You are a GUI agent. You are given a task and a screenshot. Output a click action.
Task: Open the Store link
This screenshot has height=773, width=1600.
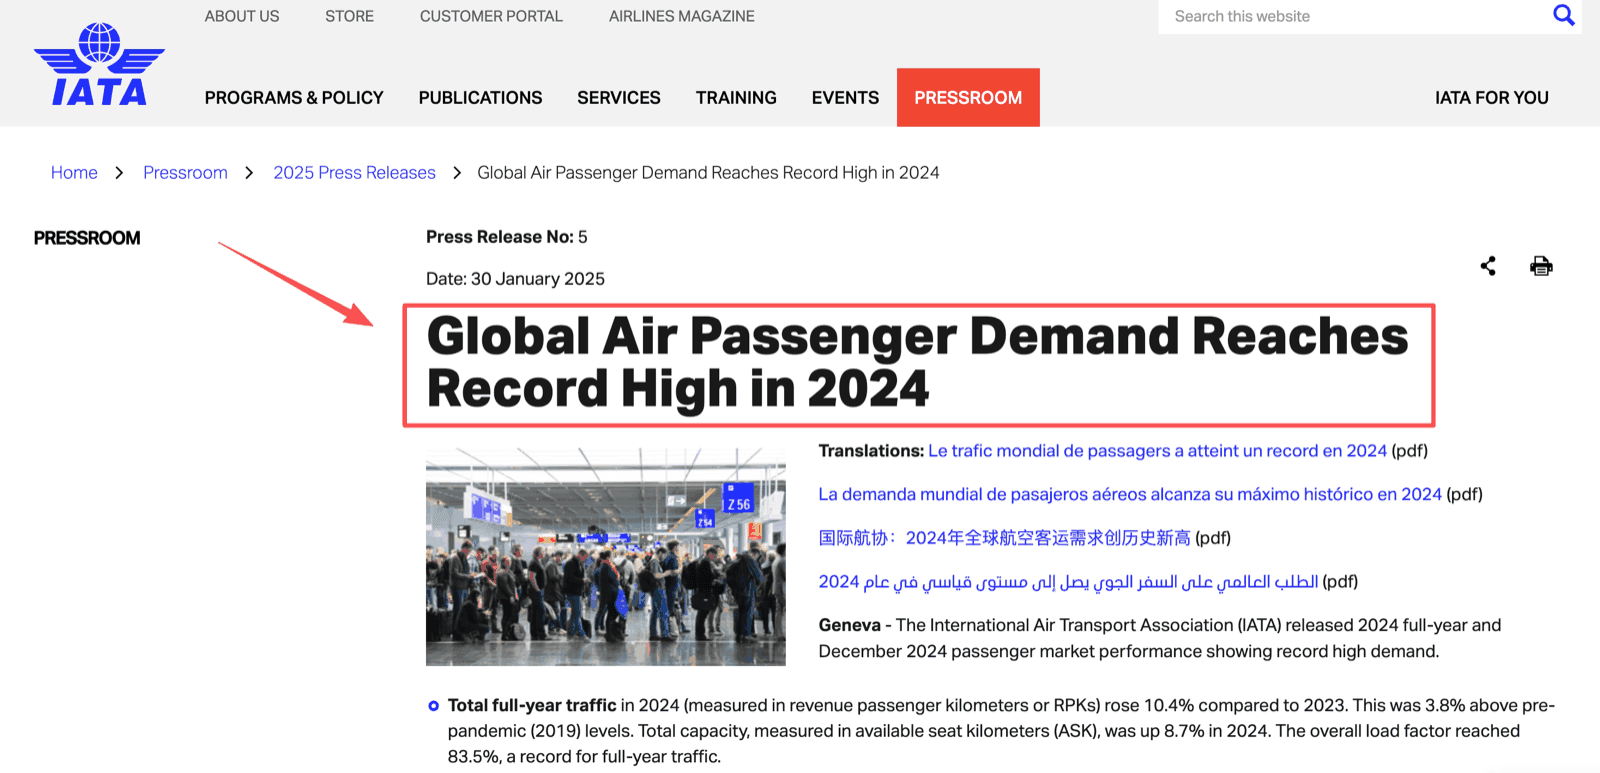pos(349,16)
